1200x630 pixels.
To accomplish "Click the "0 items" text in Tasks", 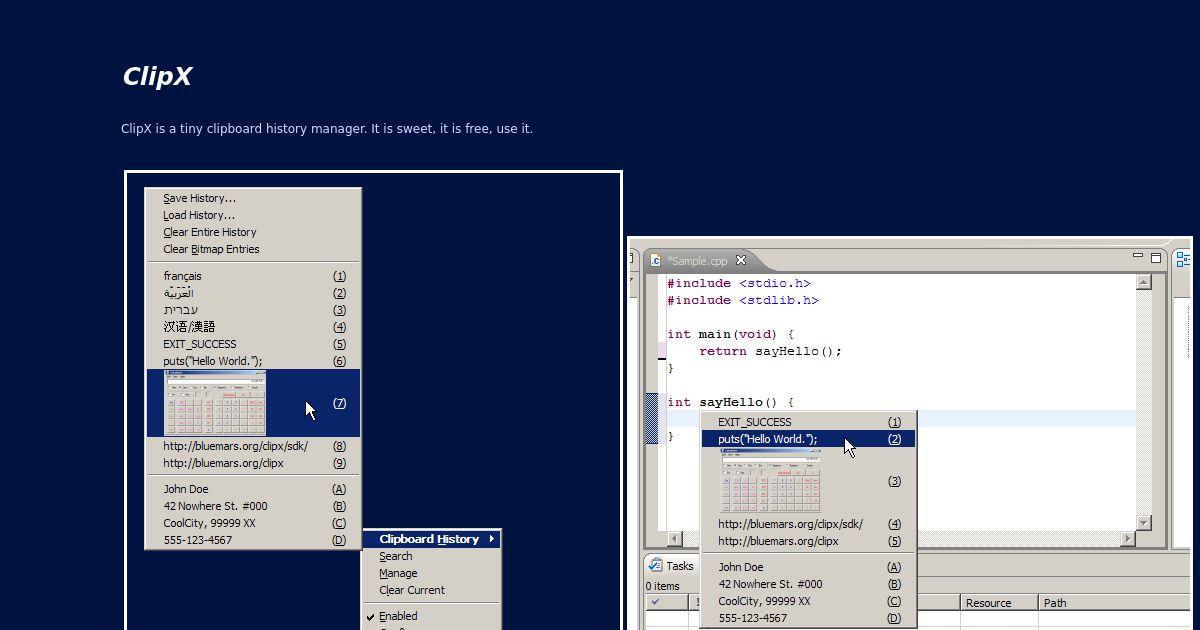I will (662, 586).
